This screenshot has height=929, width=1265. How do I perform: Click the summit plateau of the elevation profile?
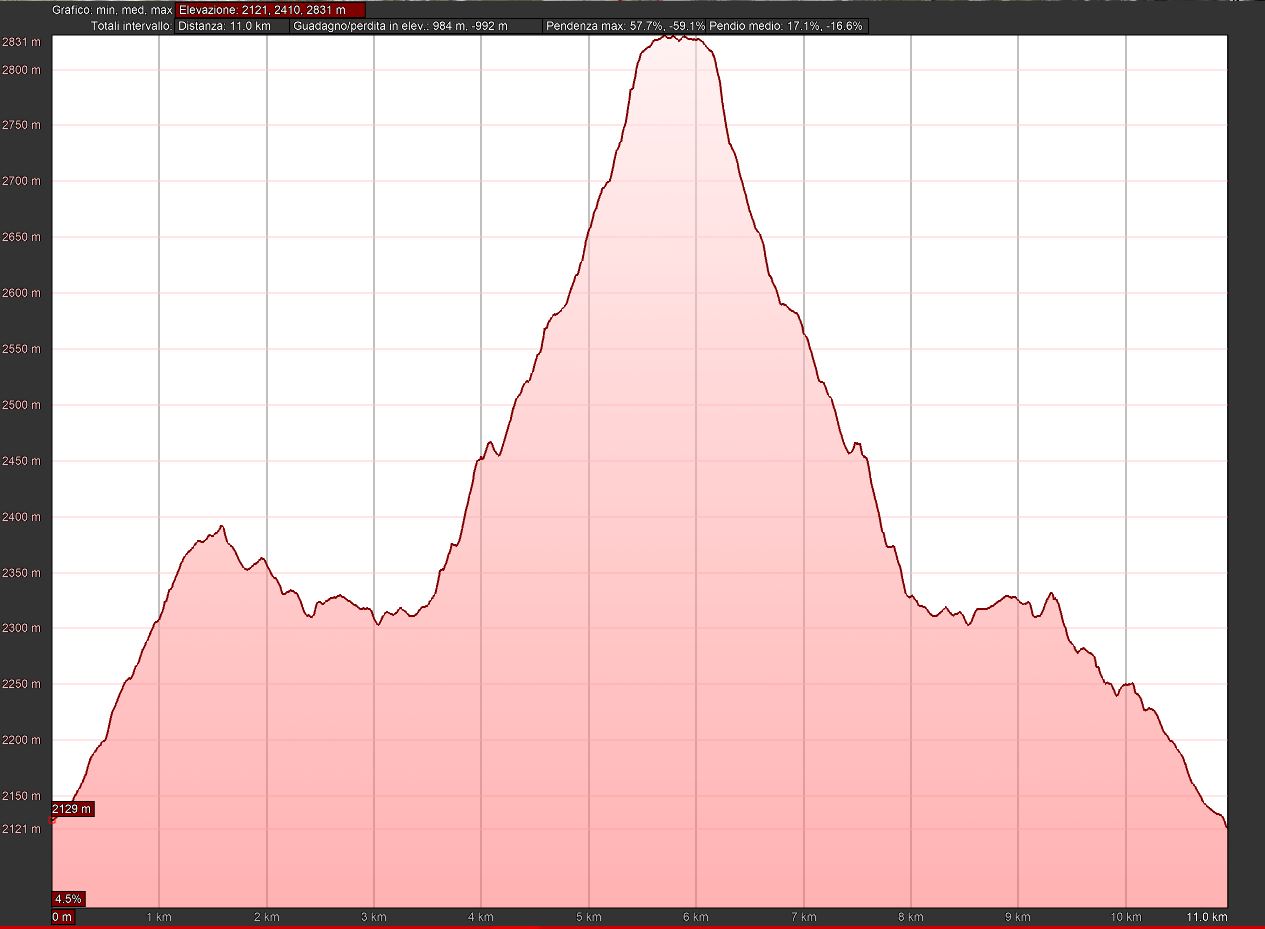click(x=678, y=40)
